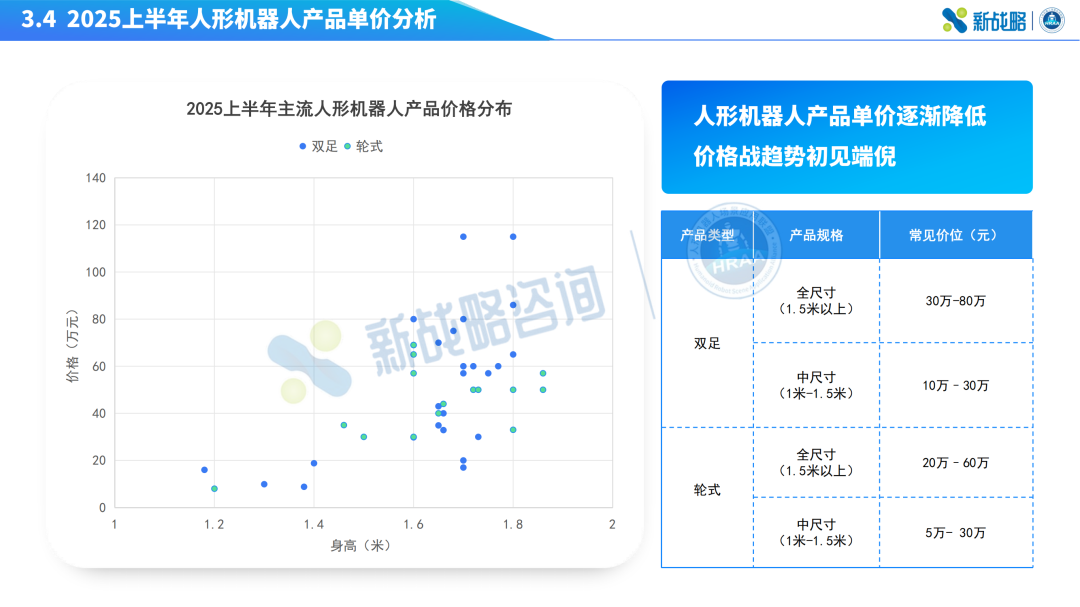
Task: Click the teal 轮式 legend marker
Action: point(347,146)
